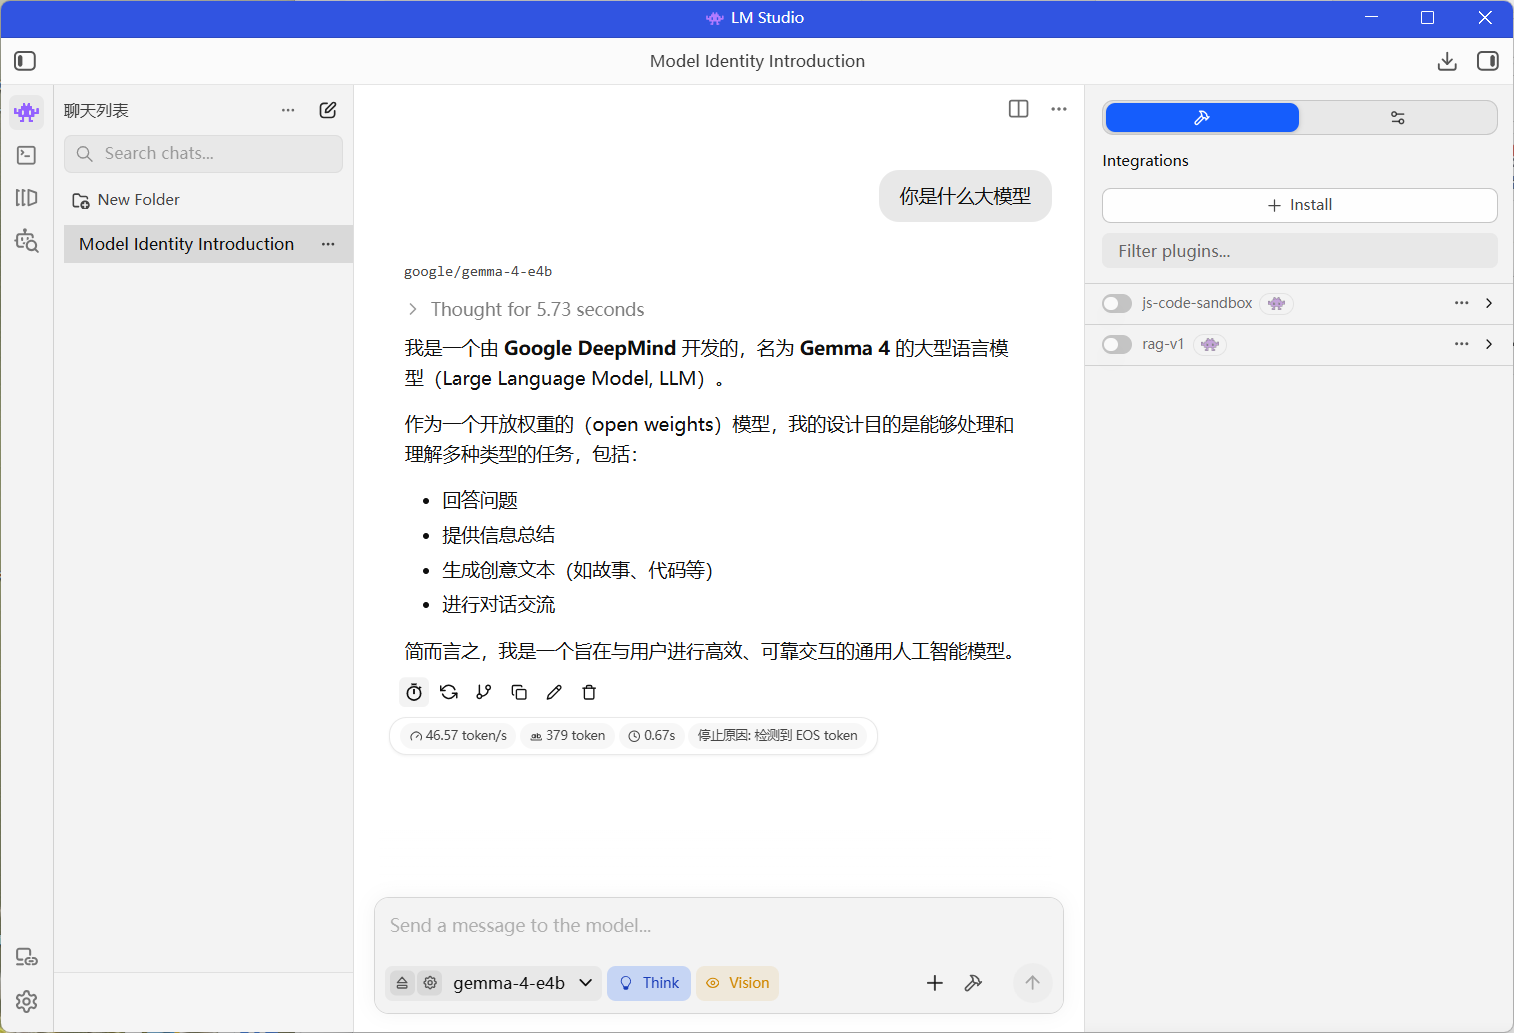Open integrations hammer icon in input bar

973,983
